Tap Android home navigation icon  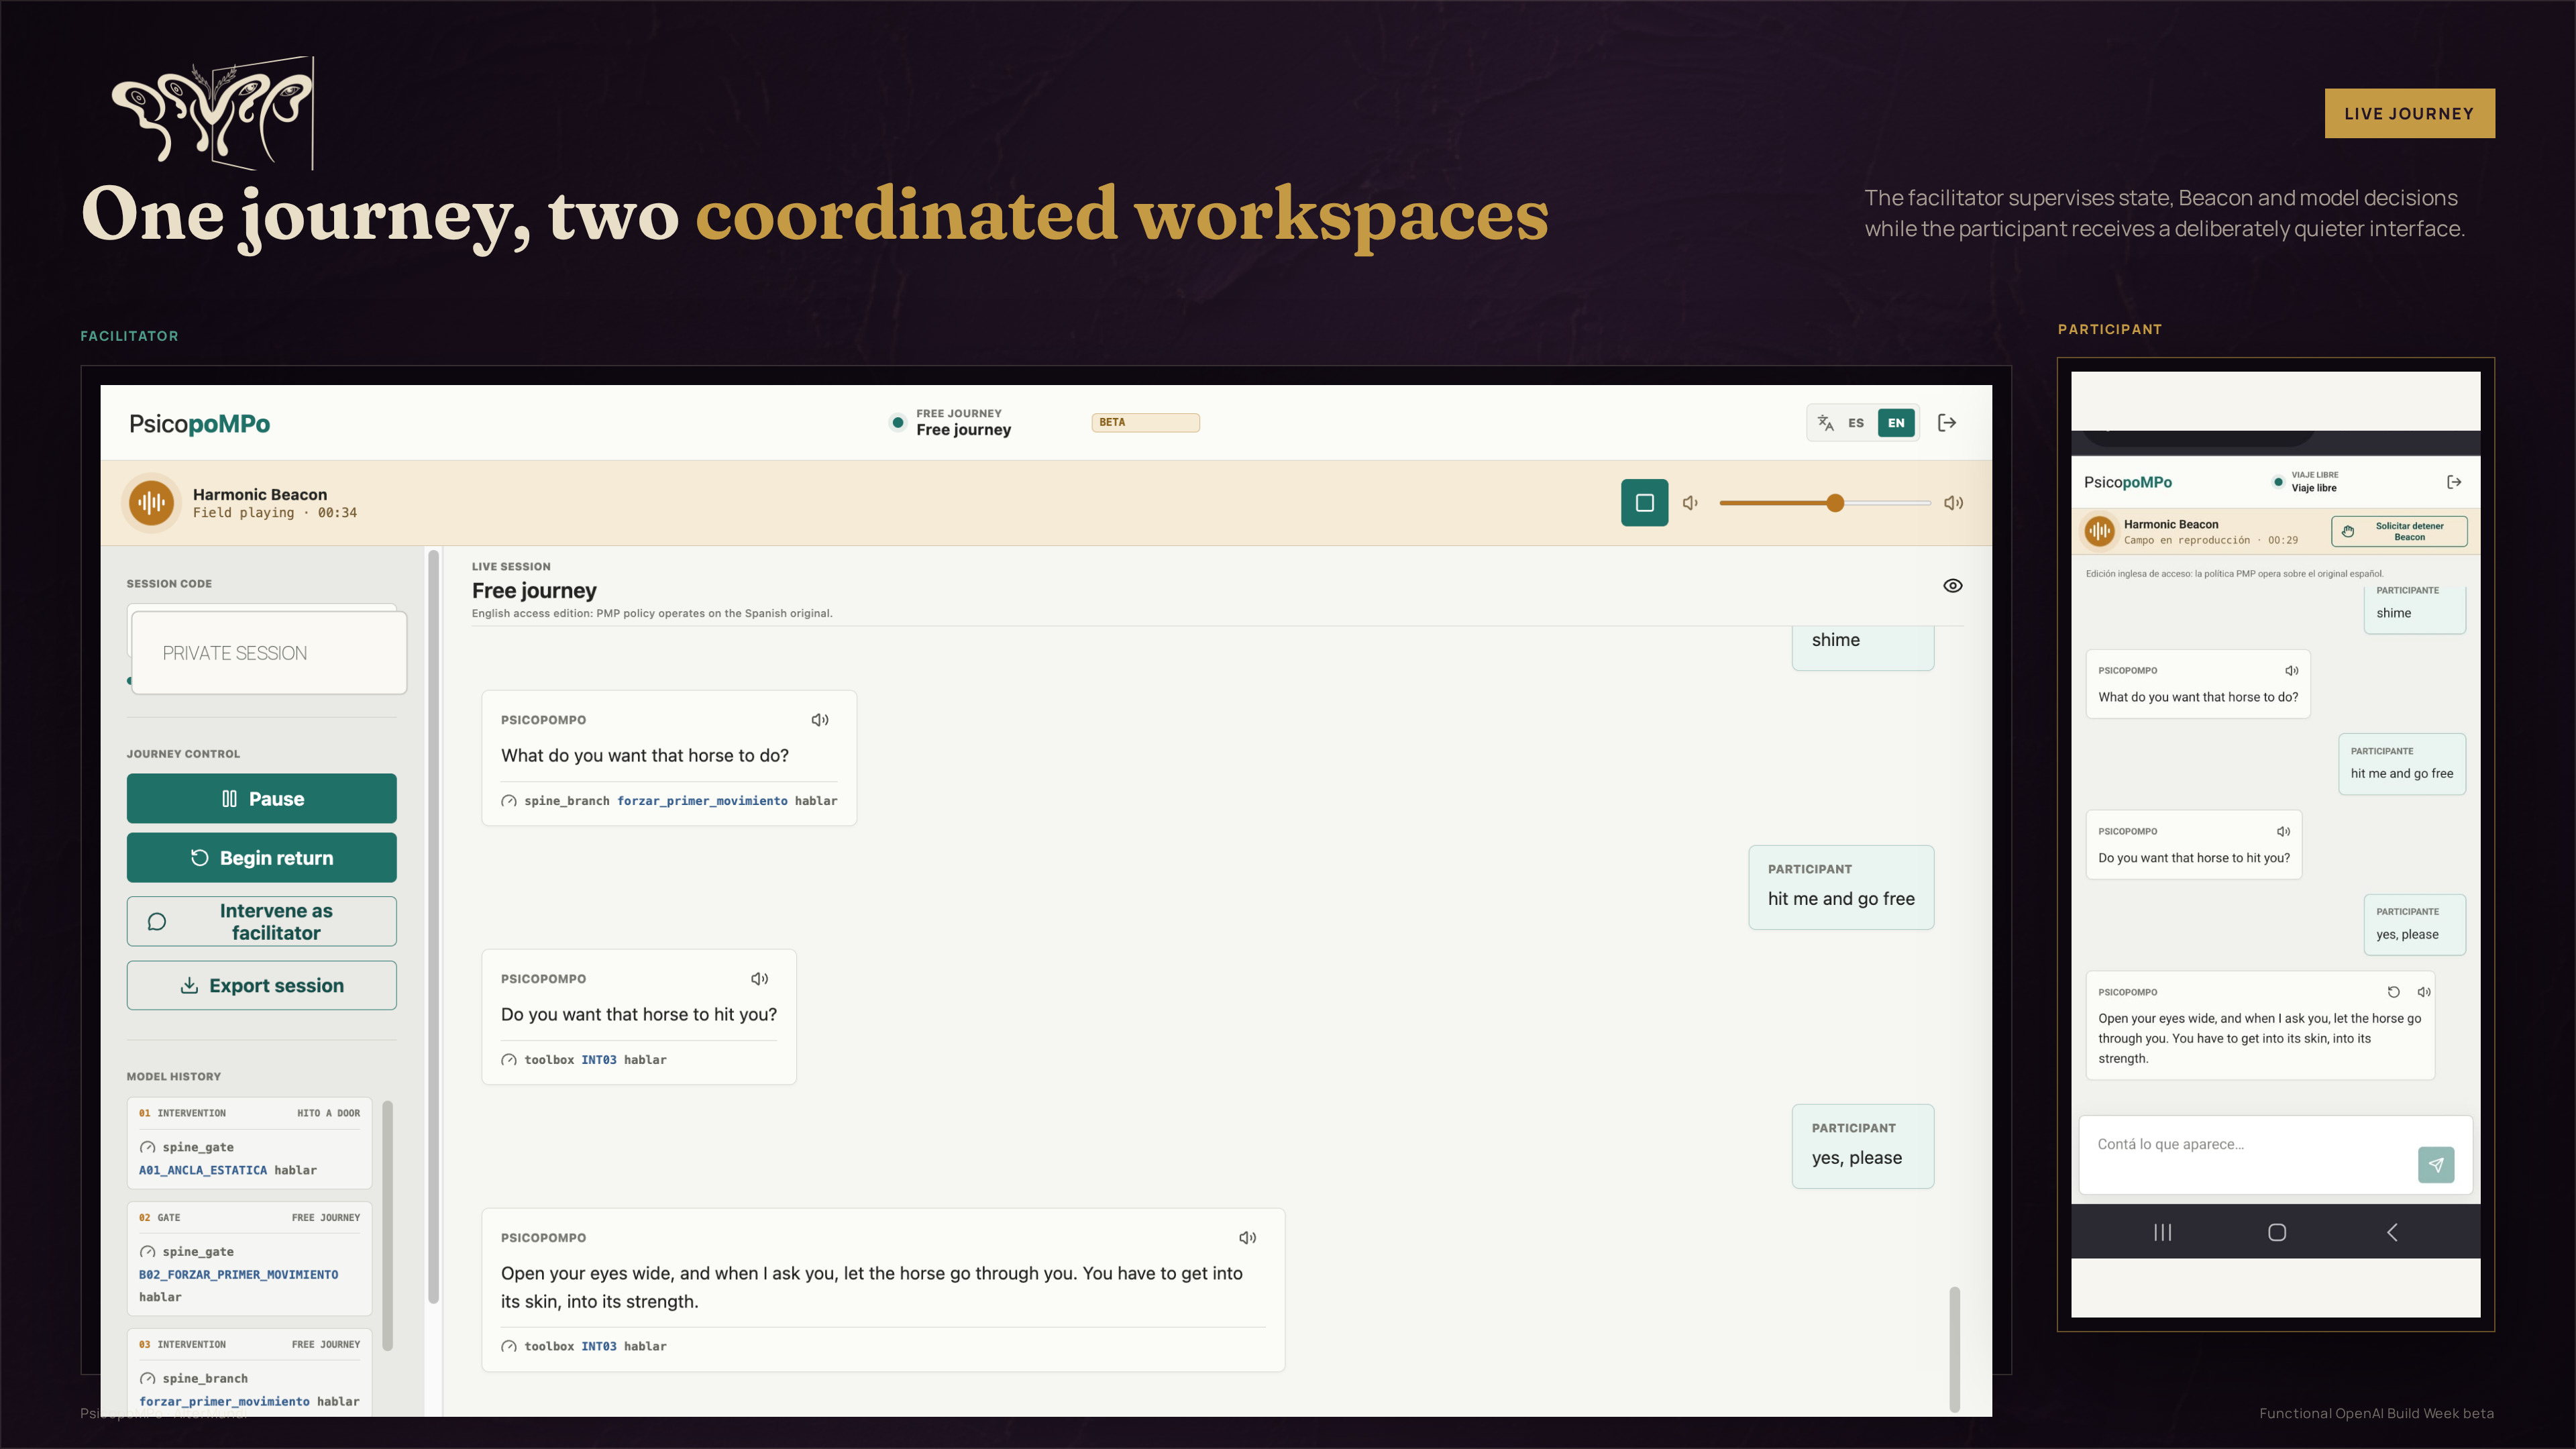click(2277, 1232)
